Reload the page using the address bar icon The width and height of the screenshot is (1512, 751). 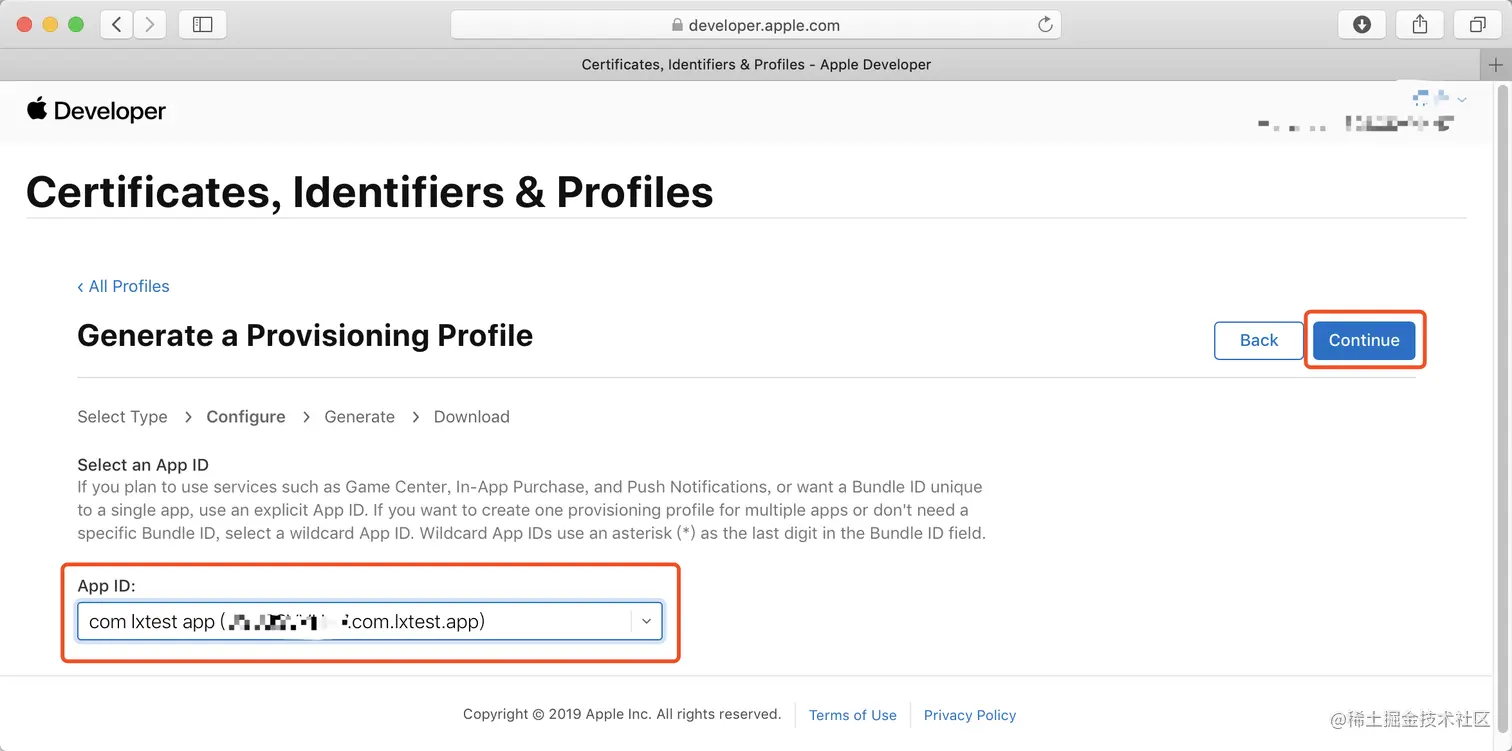[1045, 25]
